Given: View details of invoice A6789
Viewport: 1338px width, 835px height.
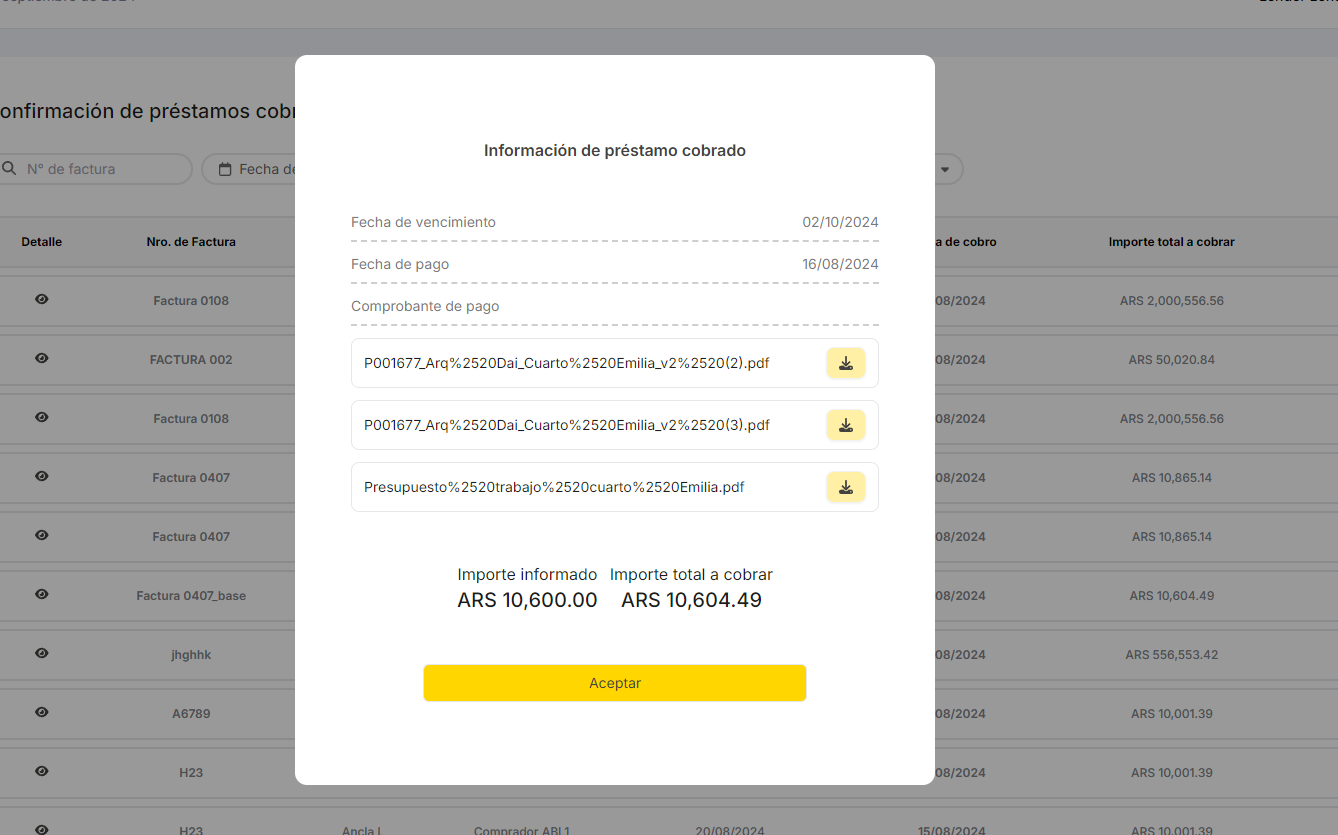Looking at the screenshot, I should coord(42,712).
